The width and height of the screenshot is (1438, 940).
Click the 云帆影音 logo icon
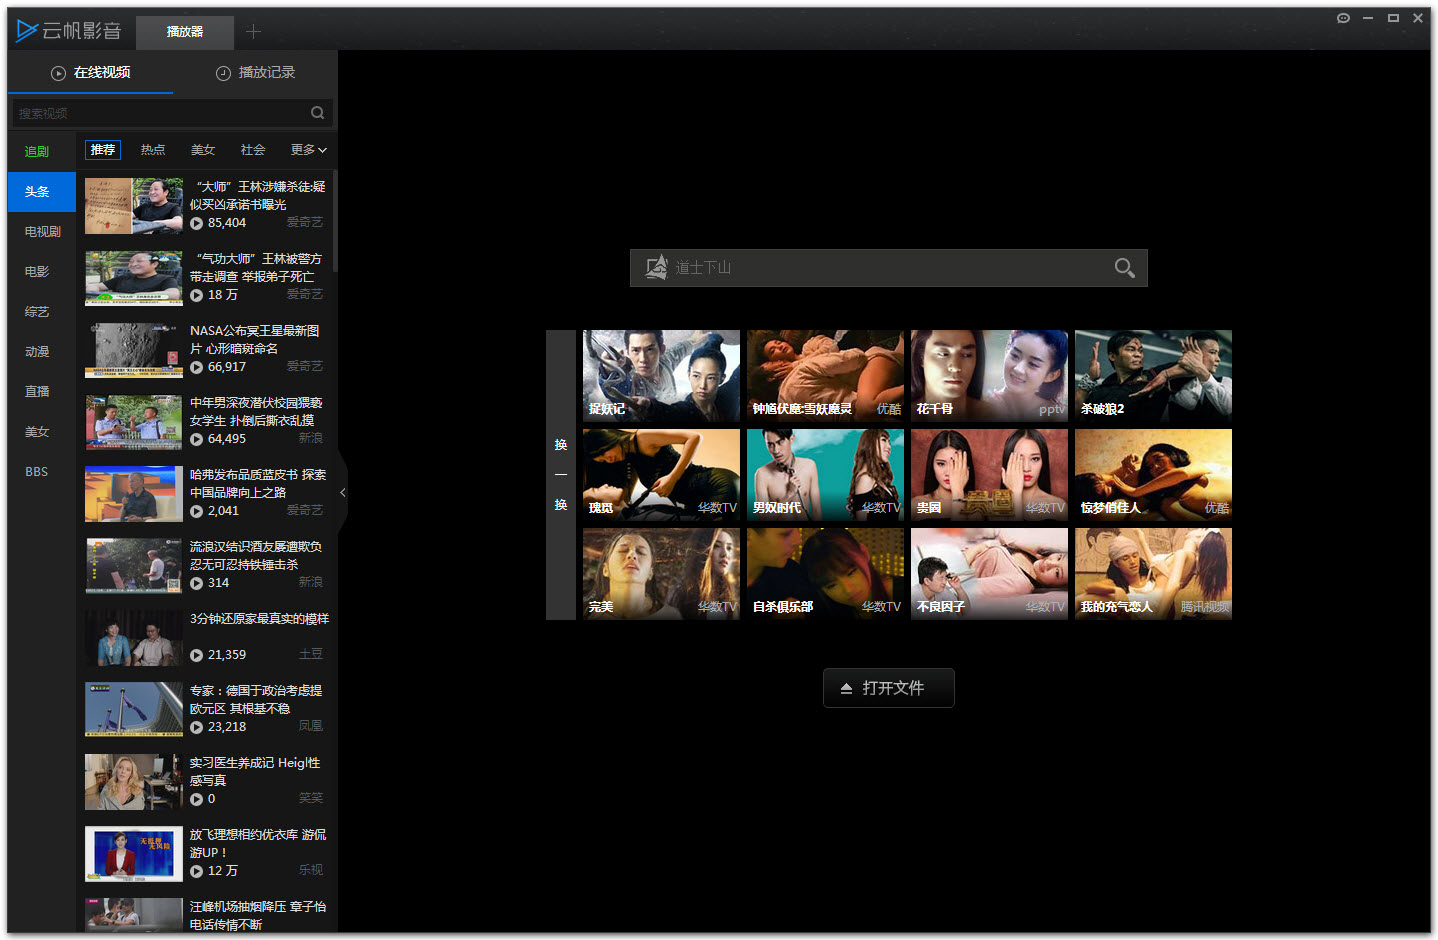[x=27, y=31]
